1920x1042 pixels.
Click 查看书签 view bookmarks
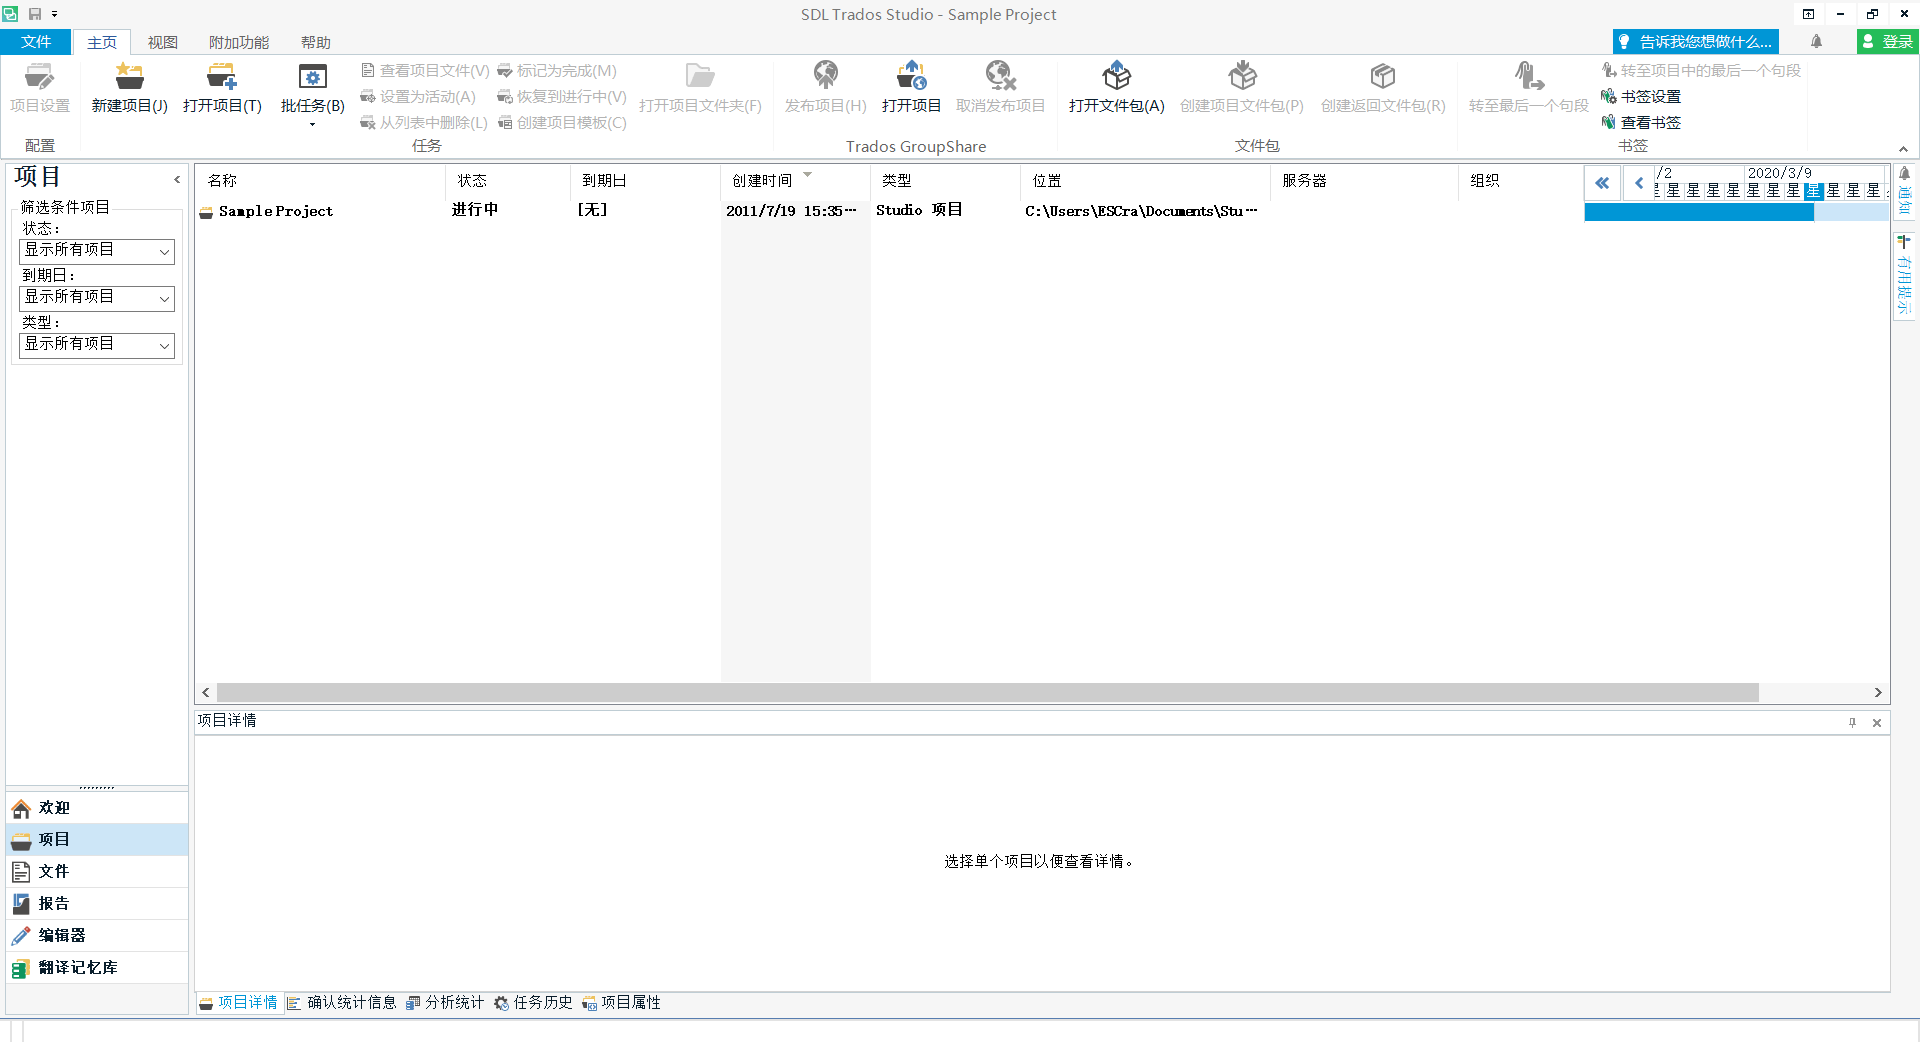(x=1641, y=123)
